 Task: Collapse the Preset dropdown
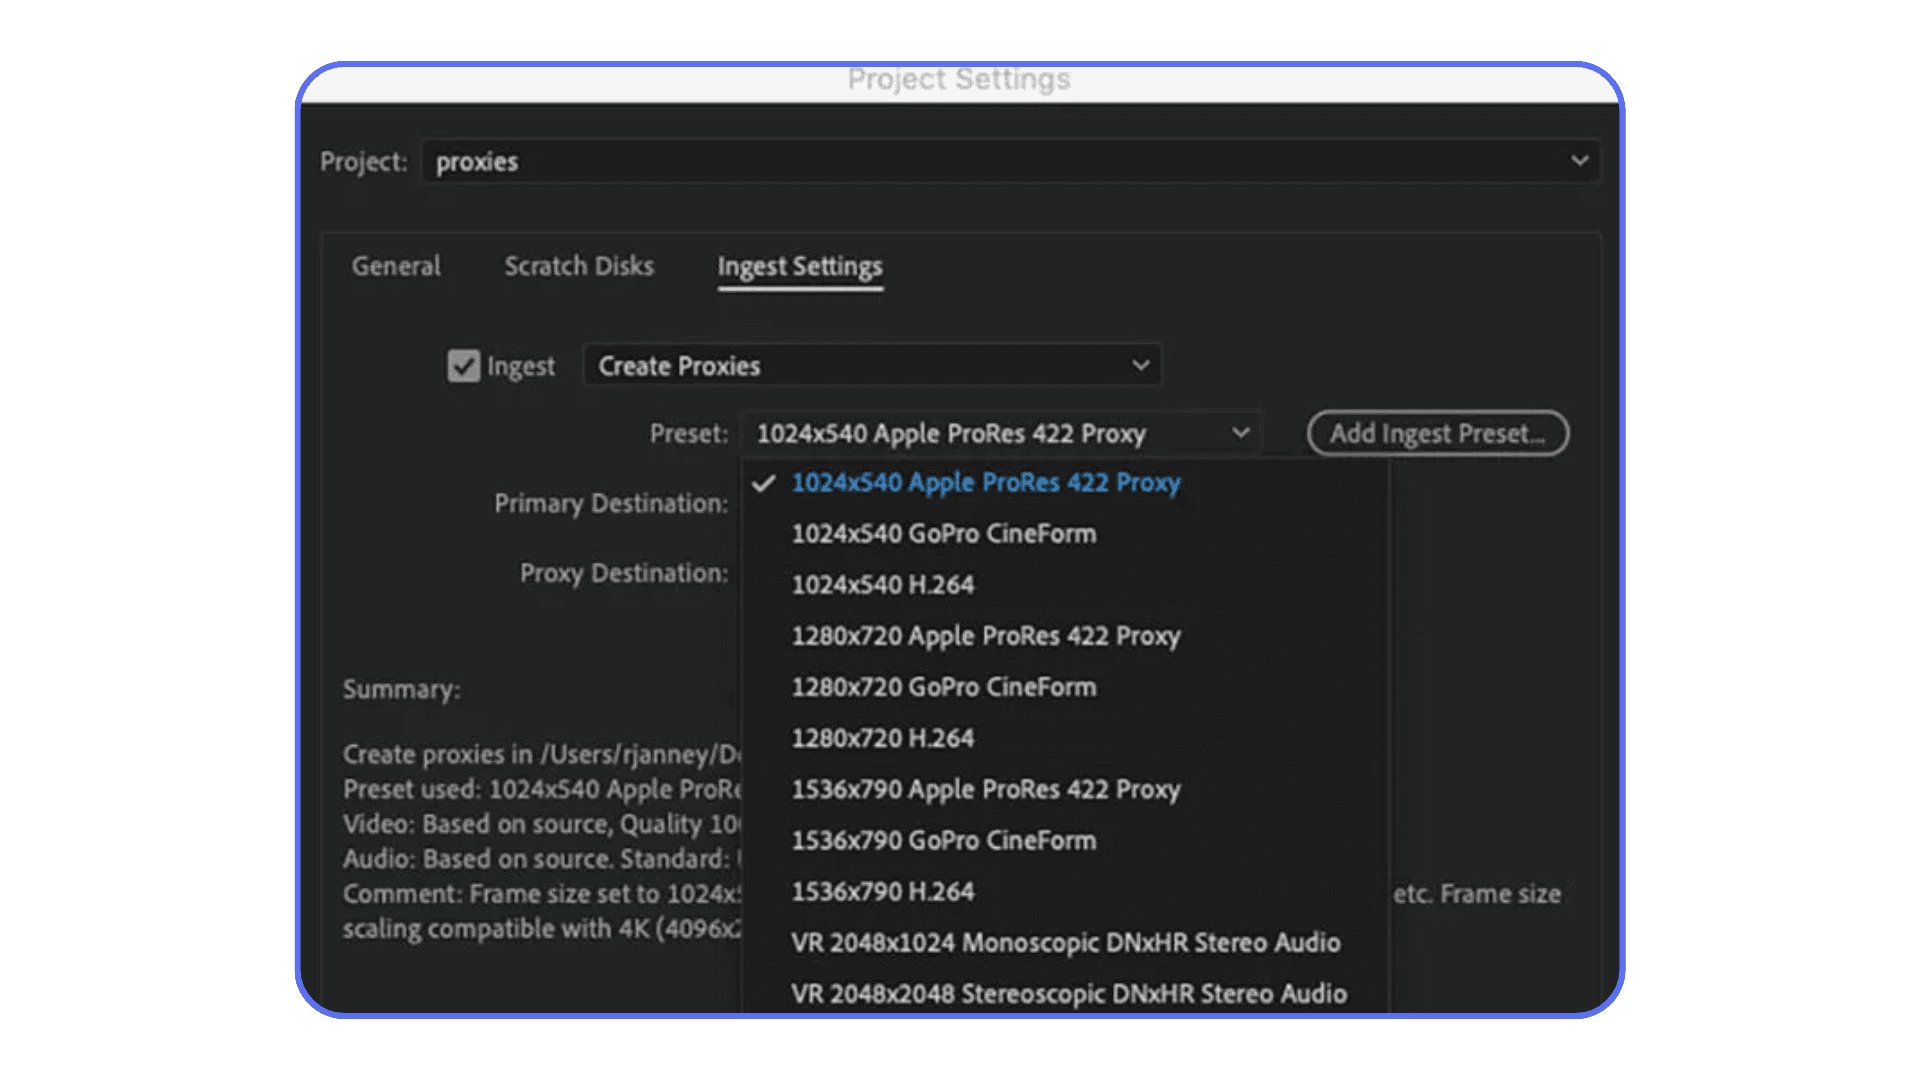click(x=1001, y=434)
